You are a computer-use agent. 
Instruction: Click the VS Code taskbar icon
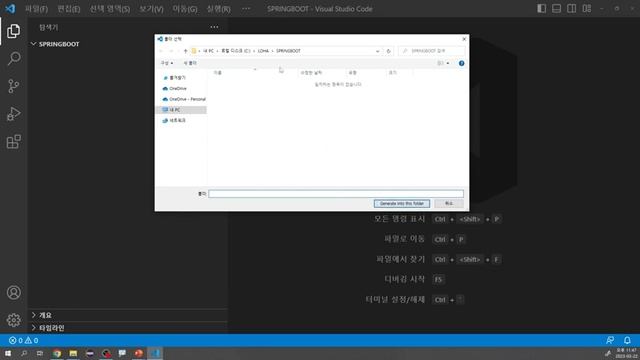tap(155, 353)
